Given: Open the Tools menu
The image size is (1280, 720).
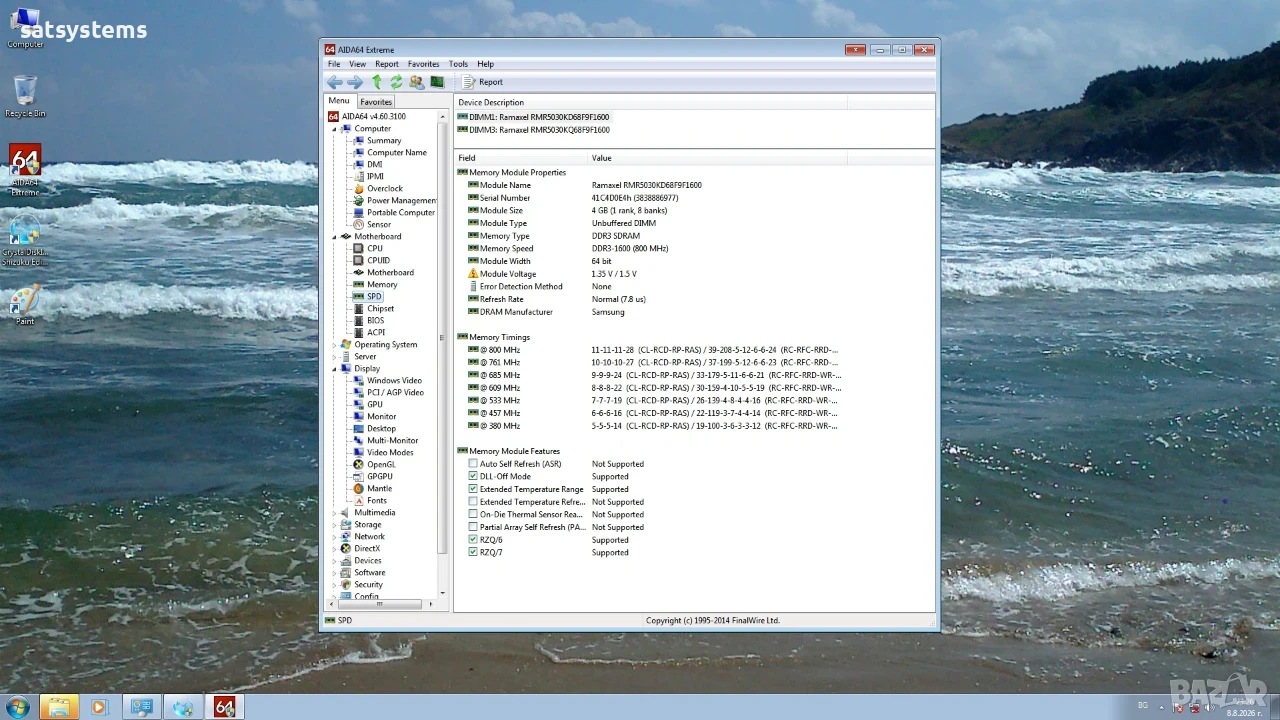Looking at the screenshot, I should coord(458,64).
